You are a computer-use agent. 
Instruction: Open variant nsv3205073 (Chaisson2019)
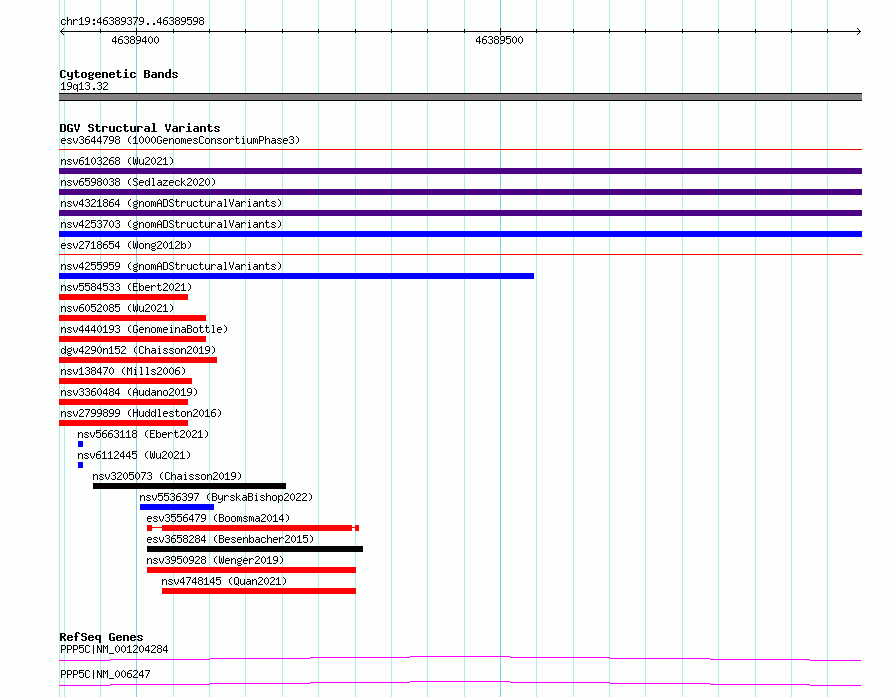pyautogui.click(x=167, y=476)
